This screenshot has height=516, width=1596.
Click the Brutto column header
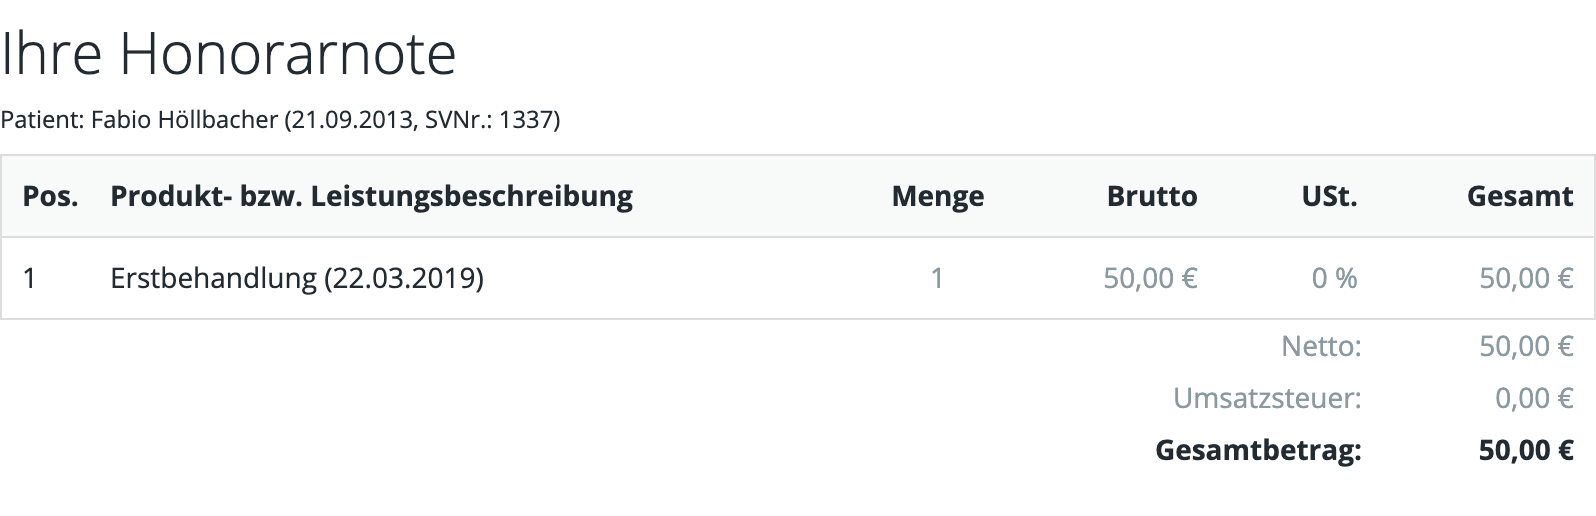pyautogui.click(x=1152, y=196)
